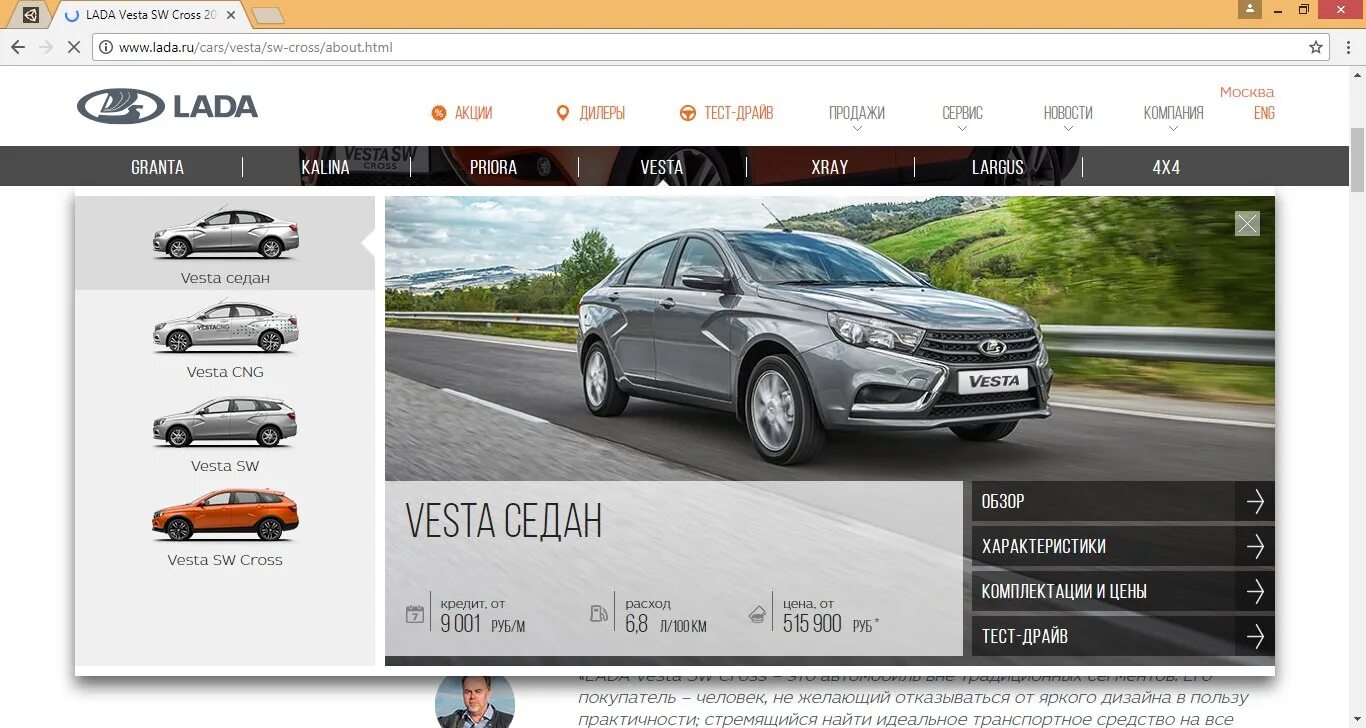Bookmark this page with star icon
This screenshot has width=1366, height=728.
click(x=1316, y=47)
